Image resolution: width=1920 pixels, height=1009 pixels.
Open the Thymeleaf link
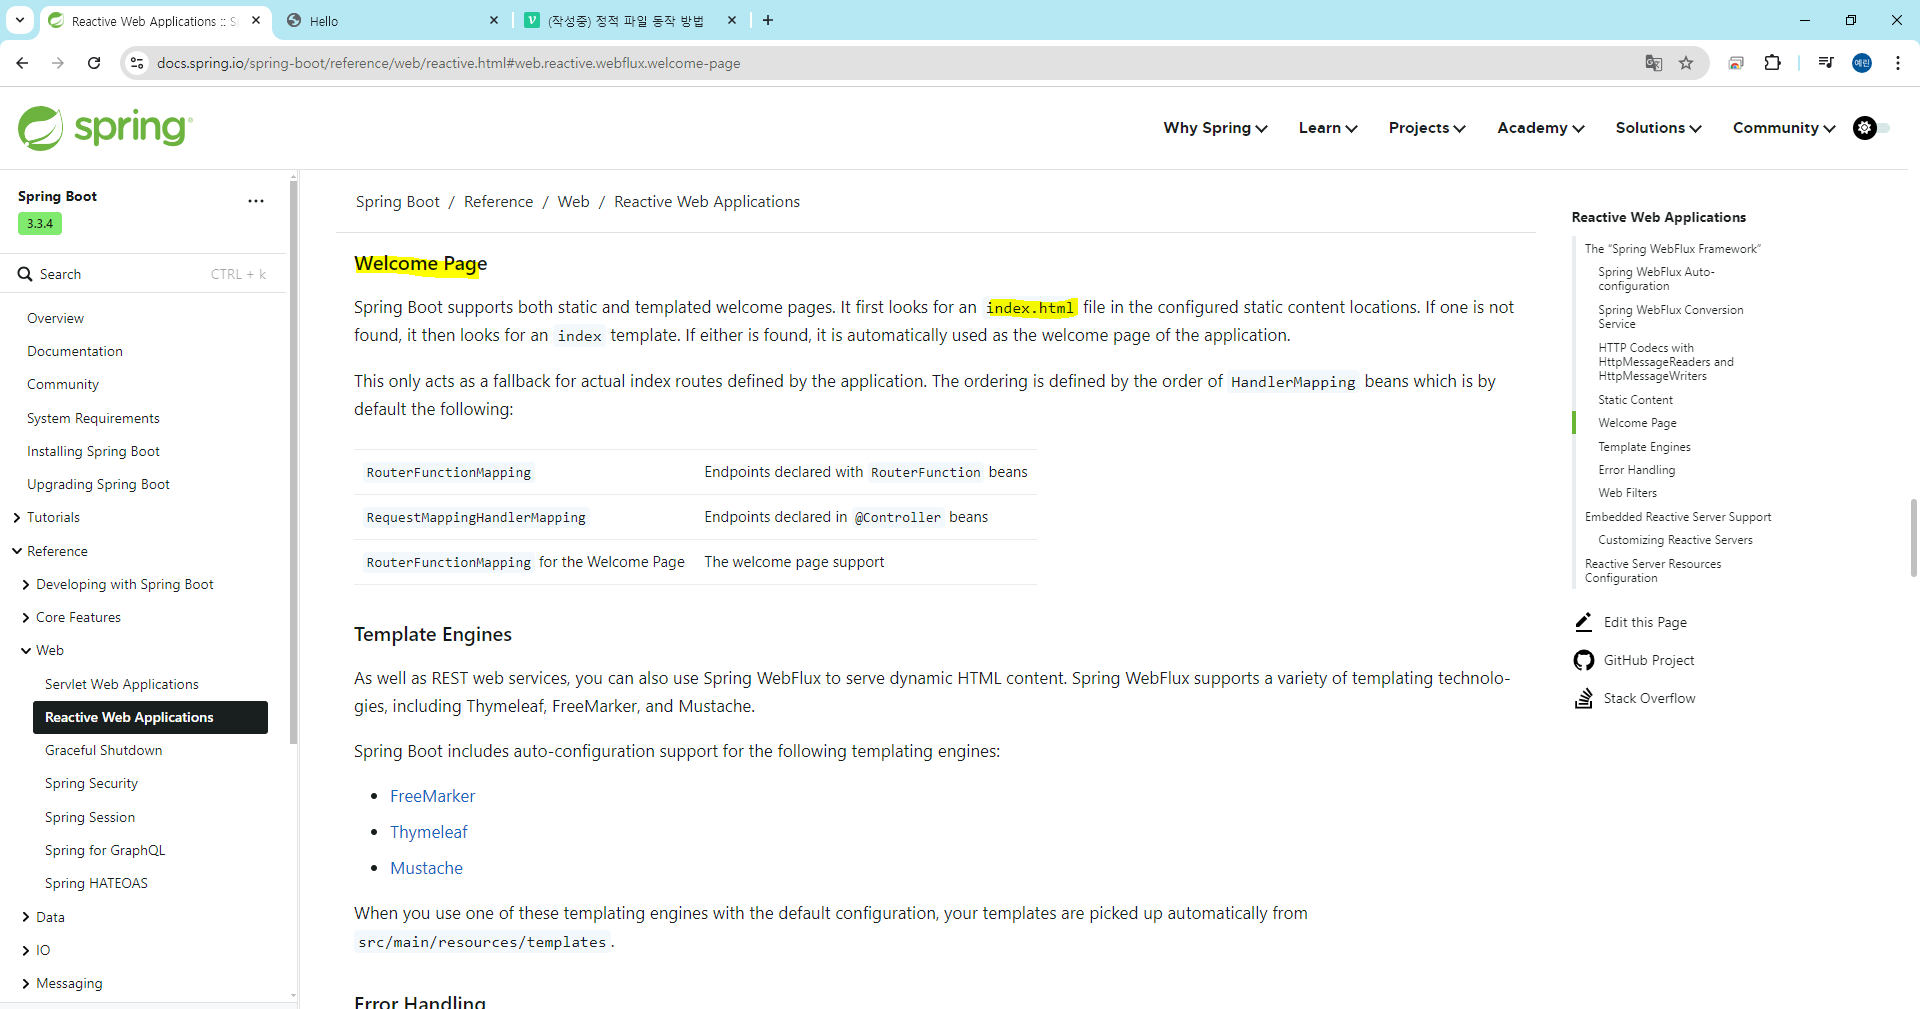click(x=428, y=832)
